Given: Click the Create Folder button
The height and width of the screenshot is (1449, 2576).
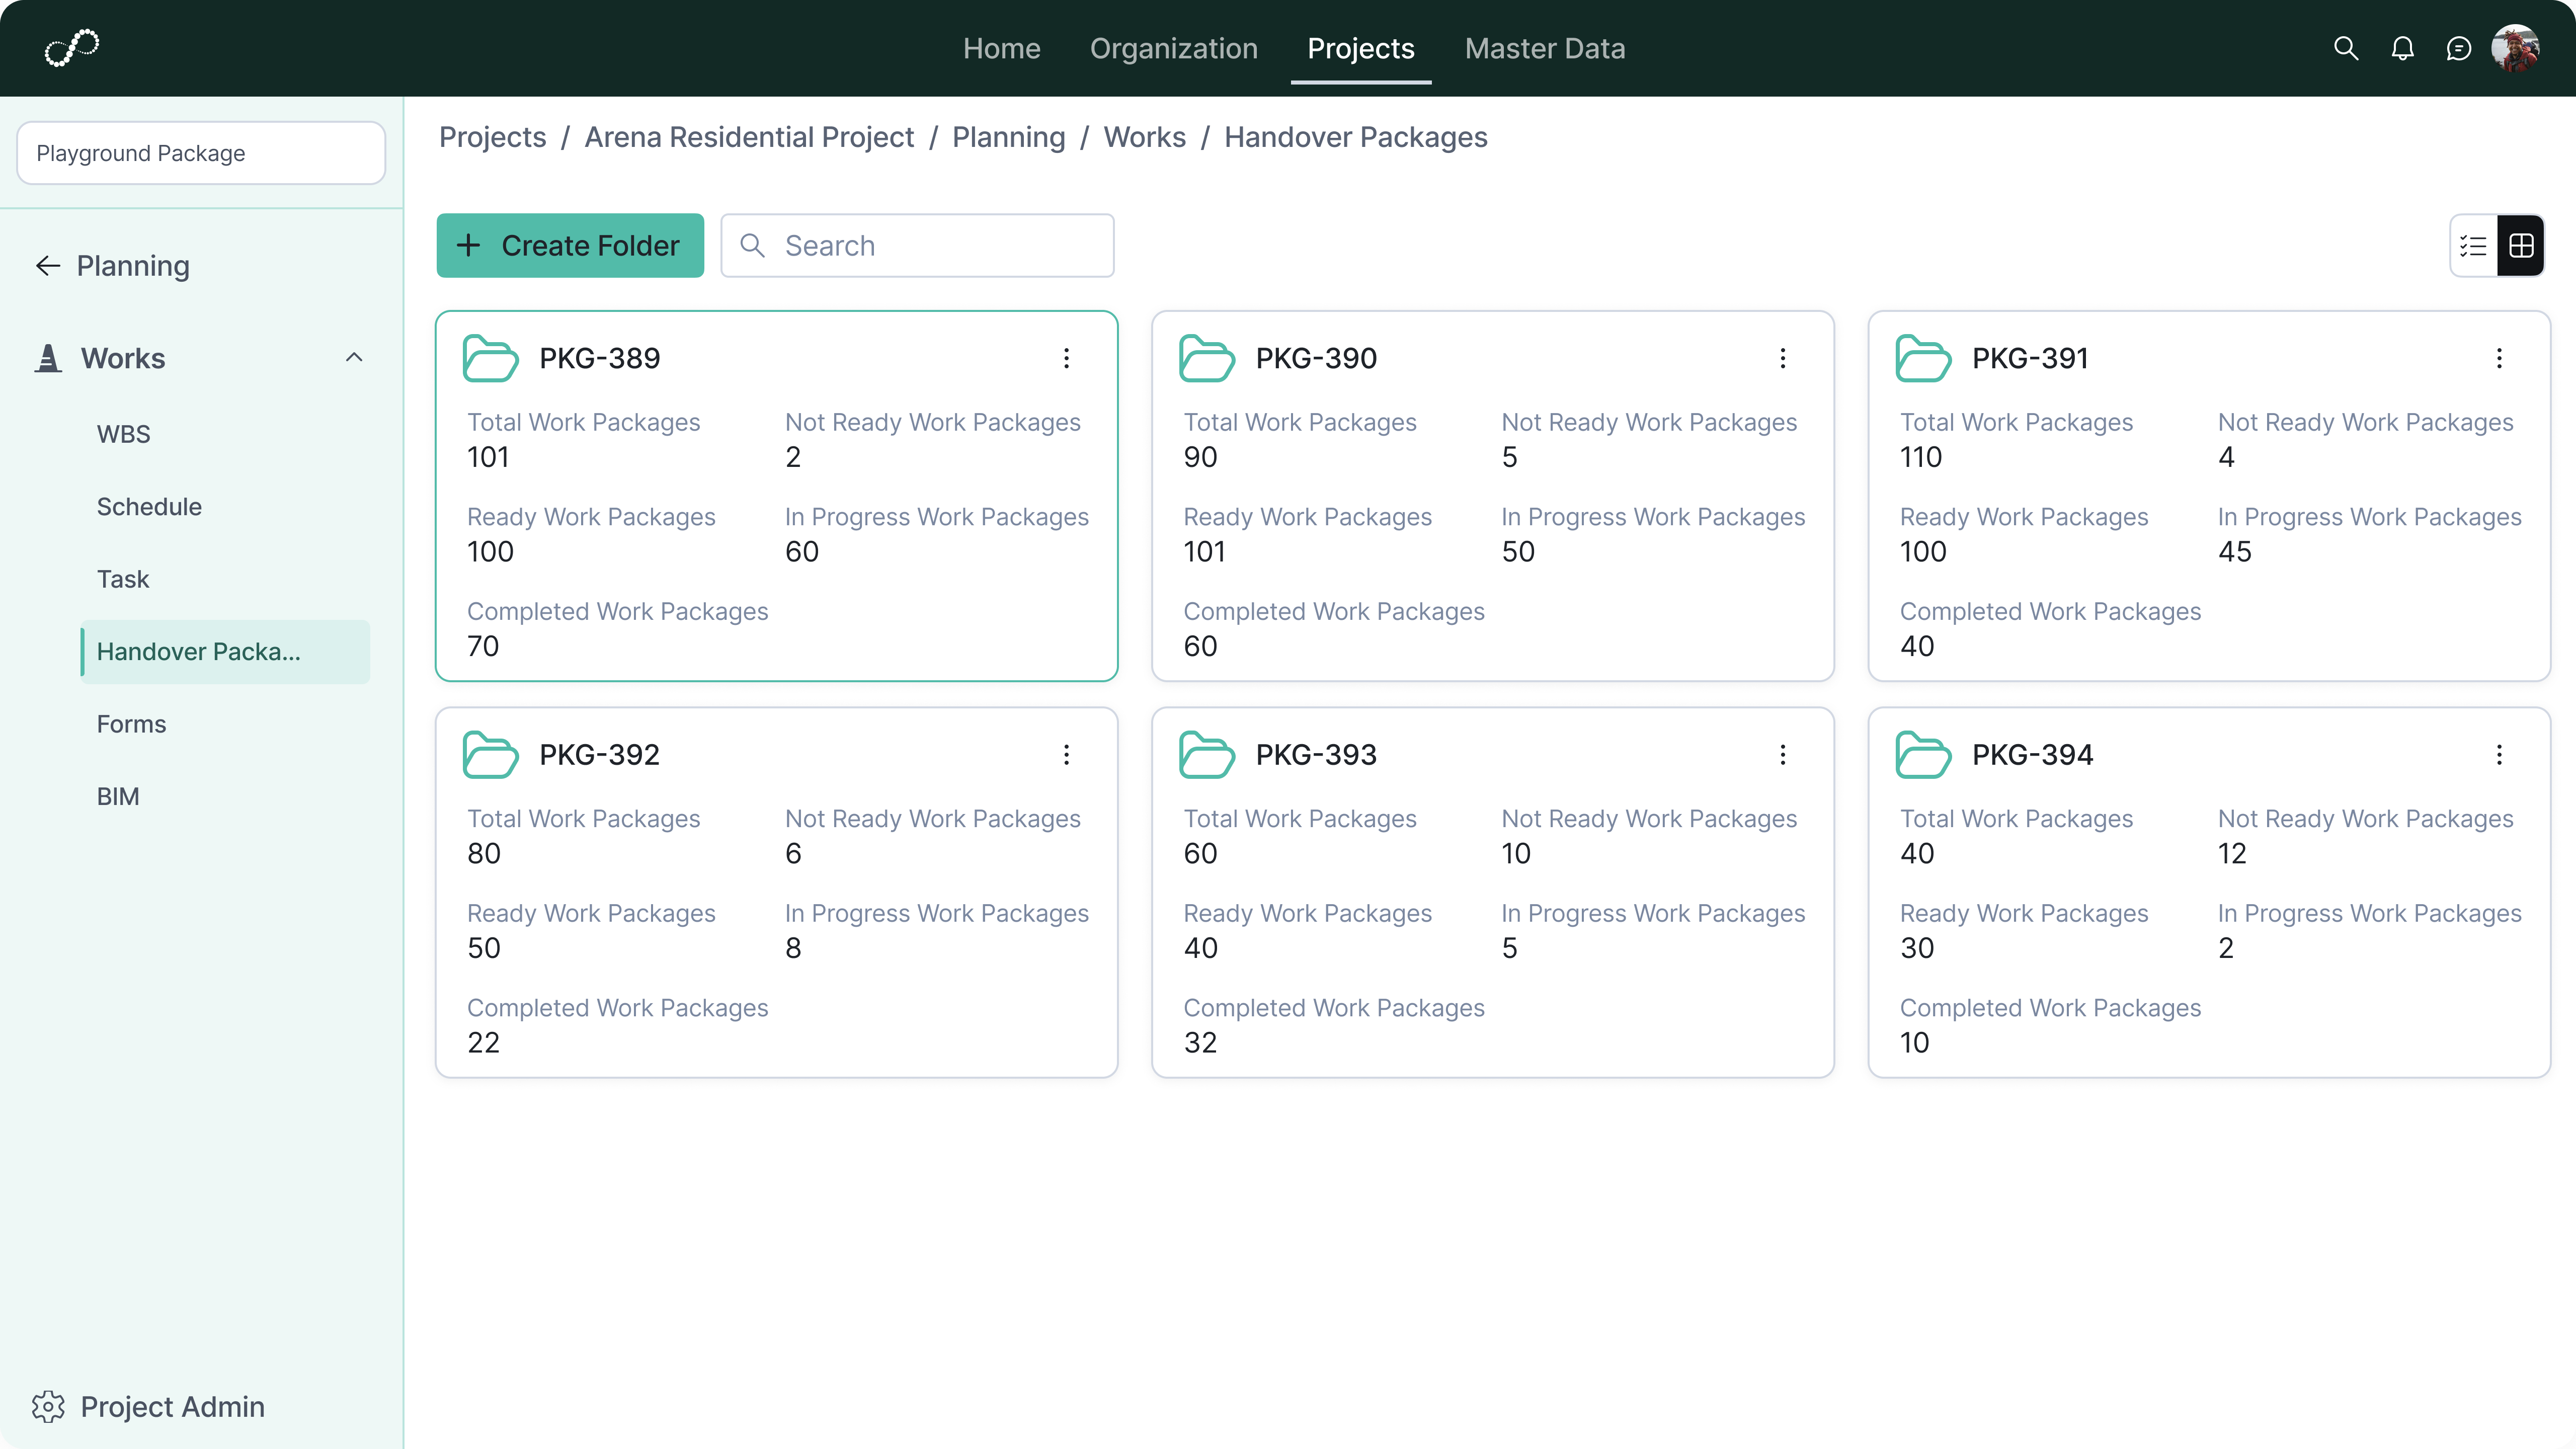Looking at the screenshot, I should coord(569,245).
